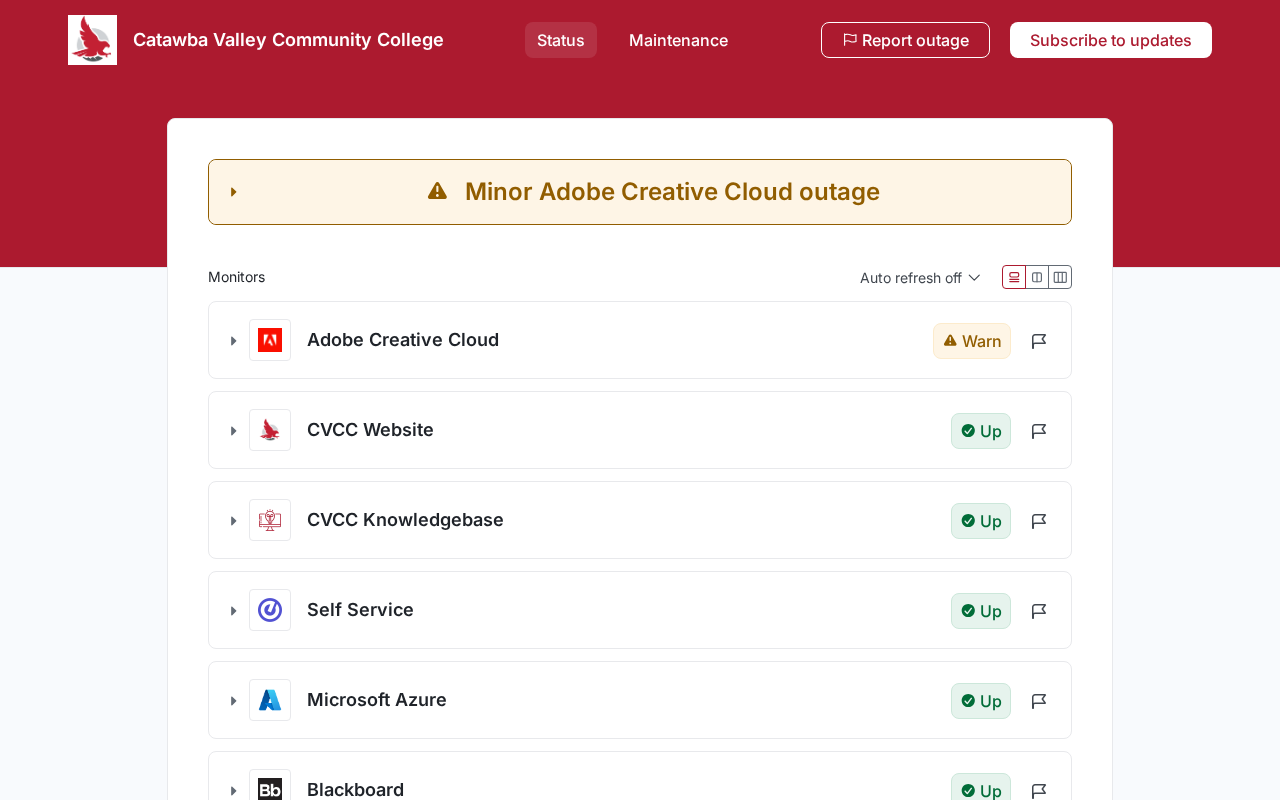Viewport: 1280px width, 800px height.
Task: Click the Catawba Valley Community College logo
Action: coord(92,40)
